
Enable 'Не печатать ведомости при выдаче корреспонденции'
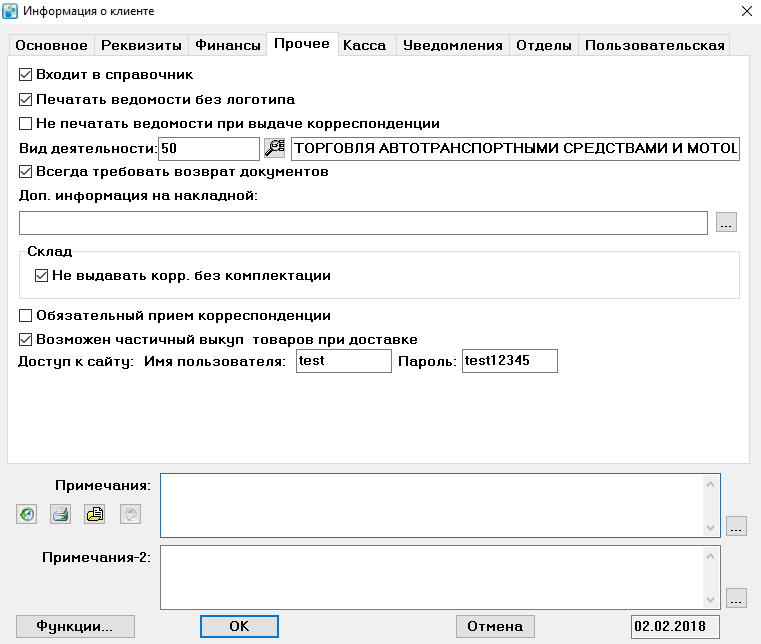tap(25, 123)
